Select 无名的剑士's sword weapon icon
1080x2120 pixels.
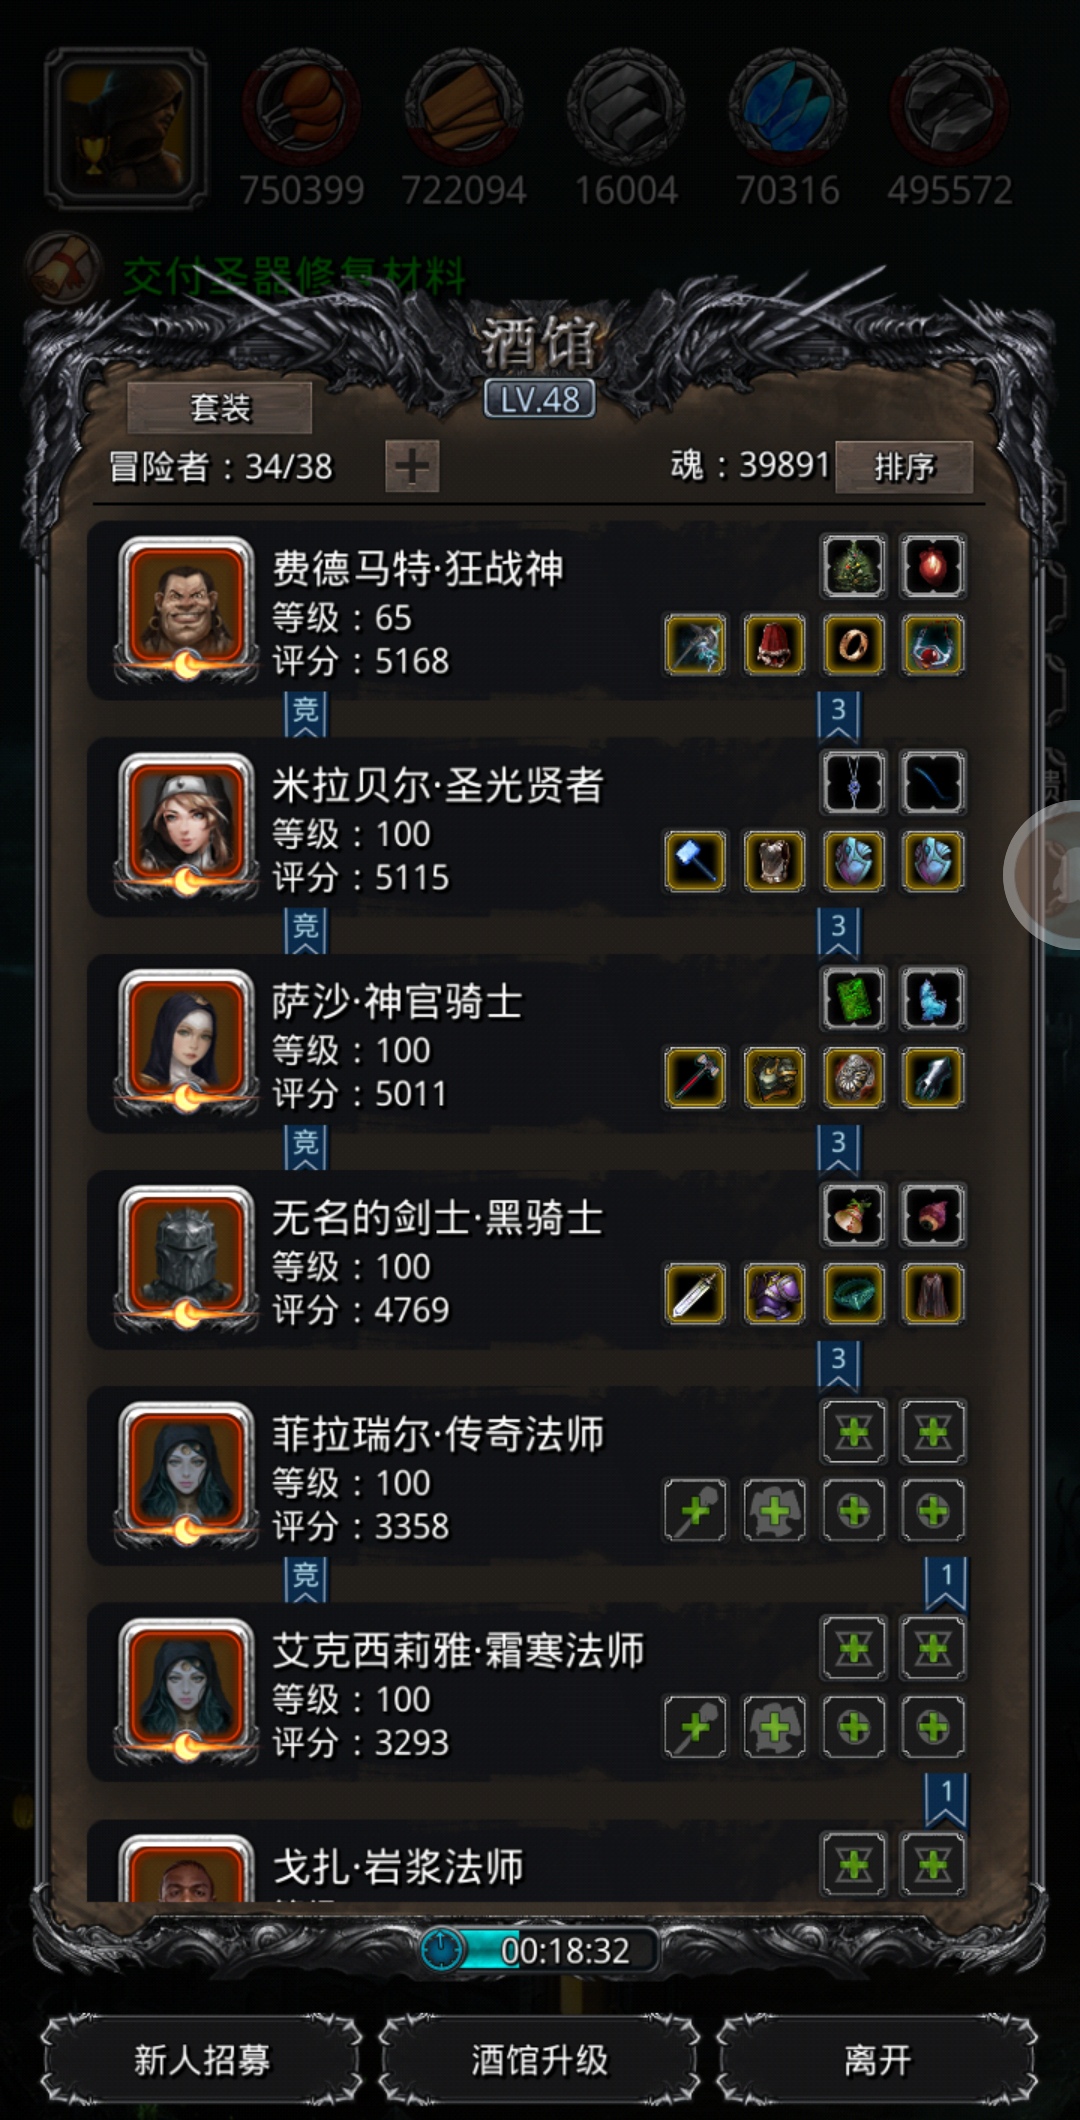pos(695,1293)
